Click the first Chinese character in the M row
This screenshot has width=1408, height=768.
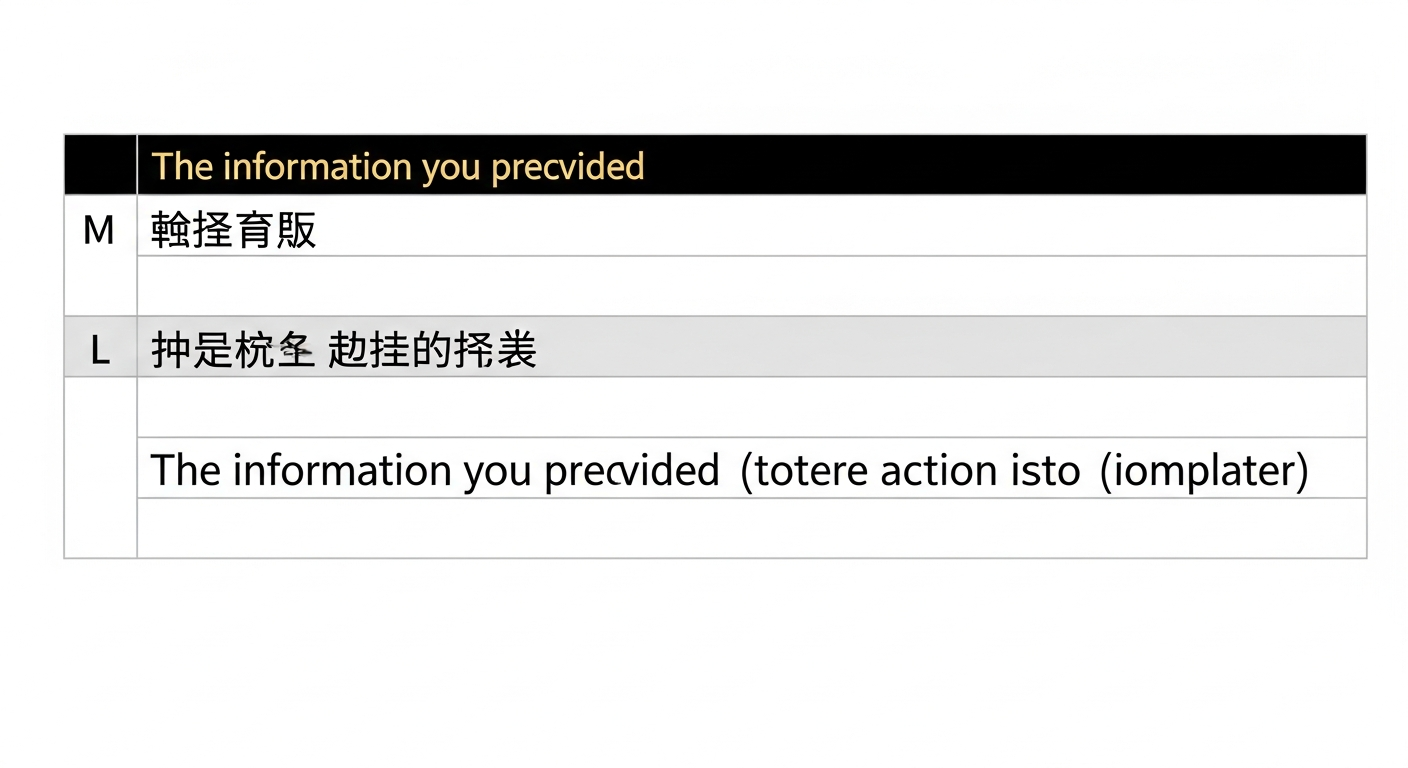[x=171, y=230]
